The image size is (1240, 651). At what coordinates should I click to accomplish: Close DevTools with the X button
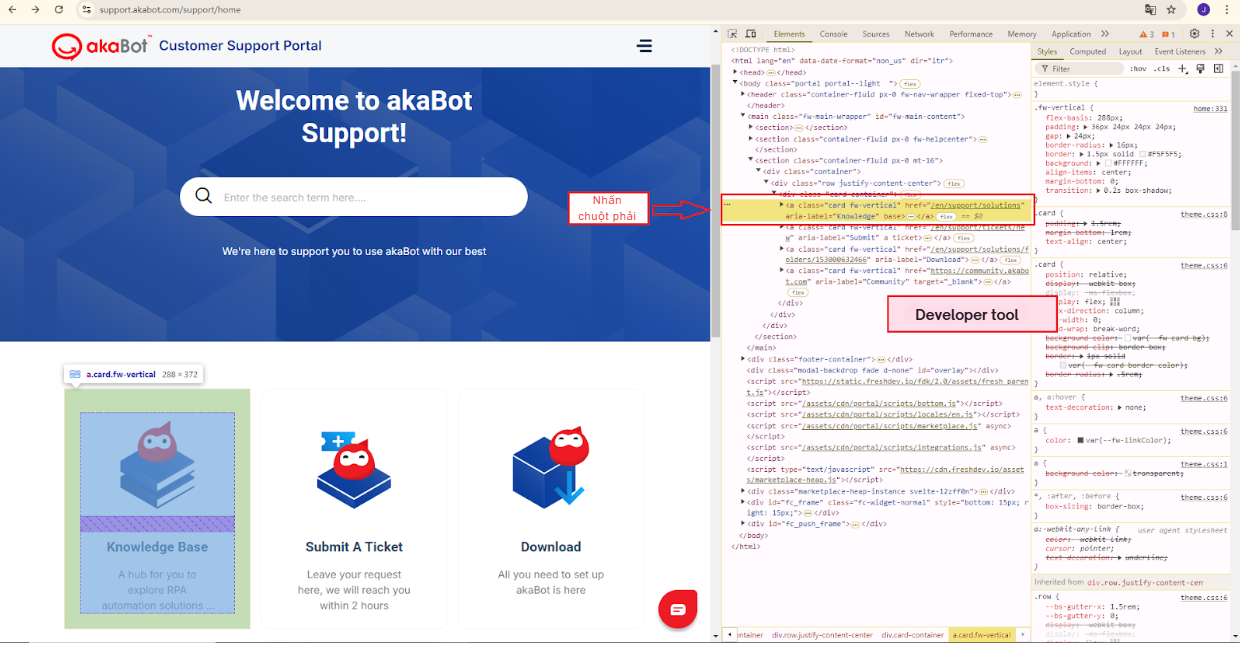click(1228, 34)
